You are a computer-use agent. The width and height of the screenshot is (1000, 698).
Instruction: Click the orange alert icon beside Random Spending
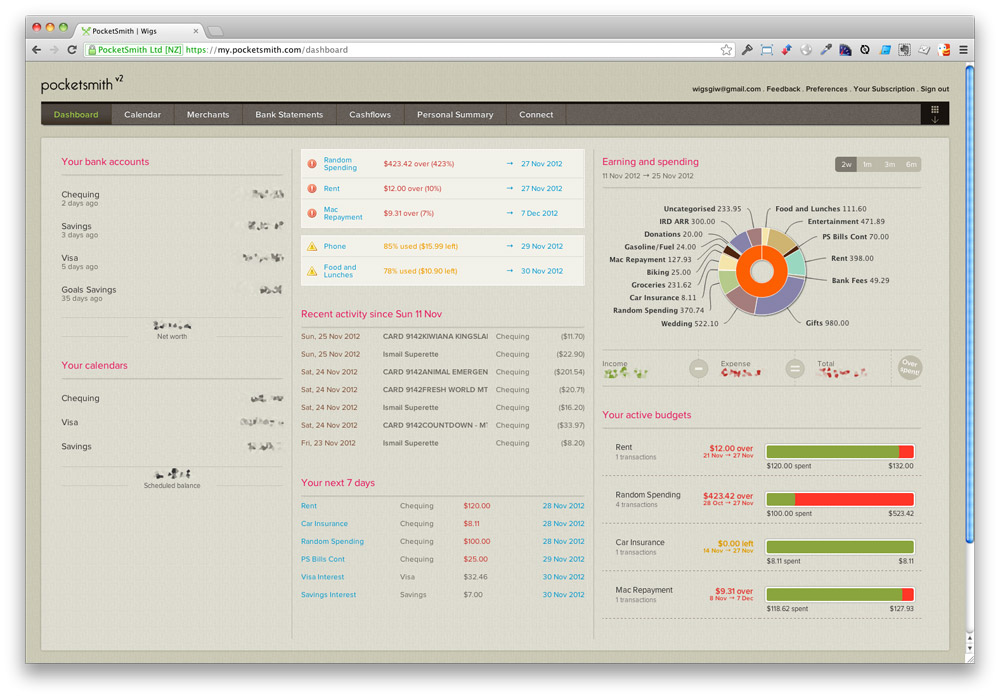[312, 164]
